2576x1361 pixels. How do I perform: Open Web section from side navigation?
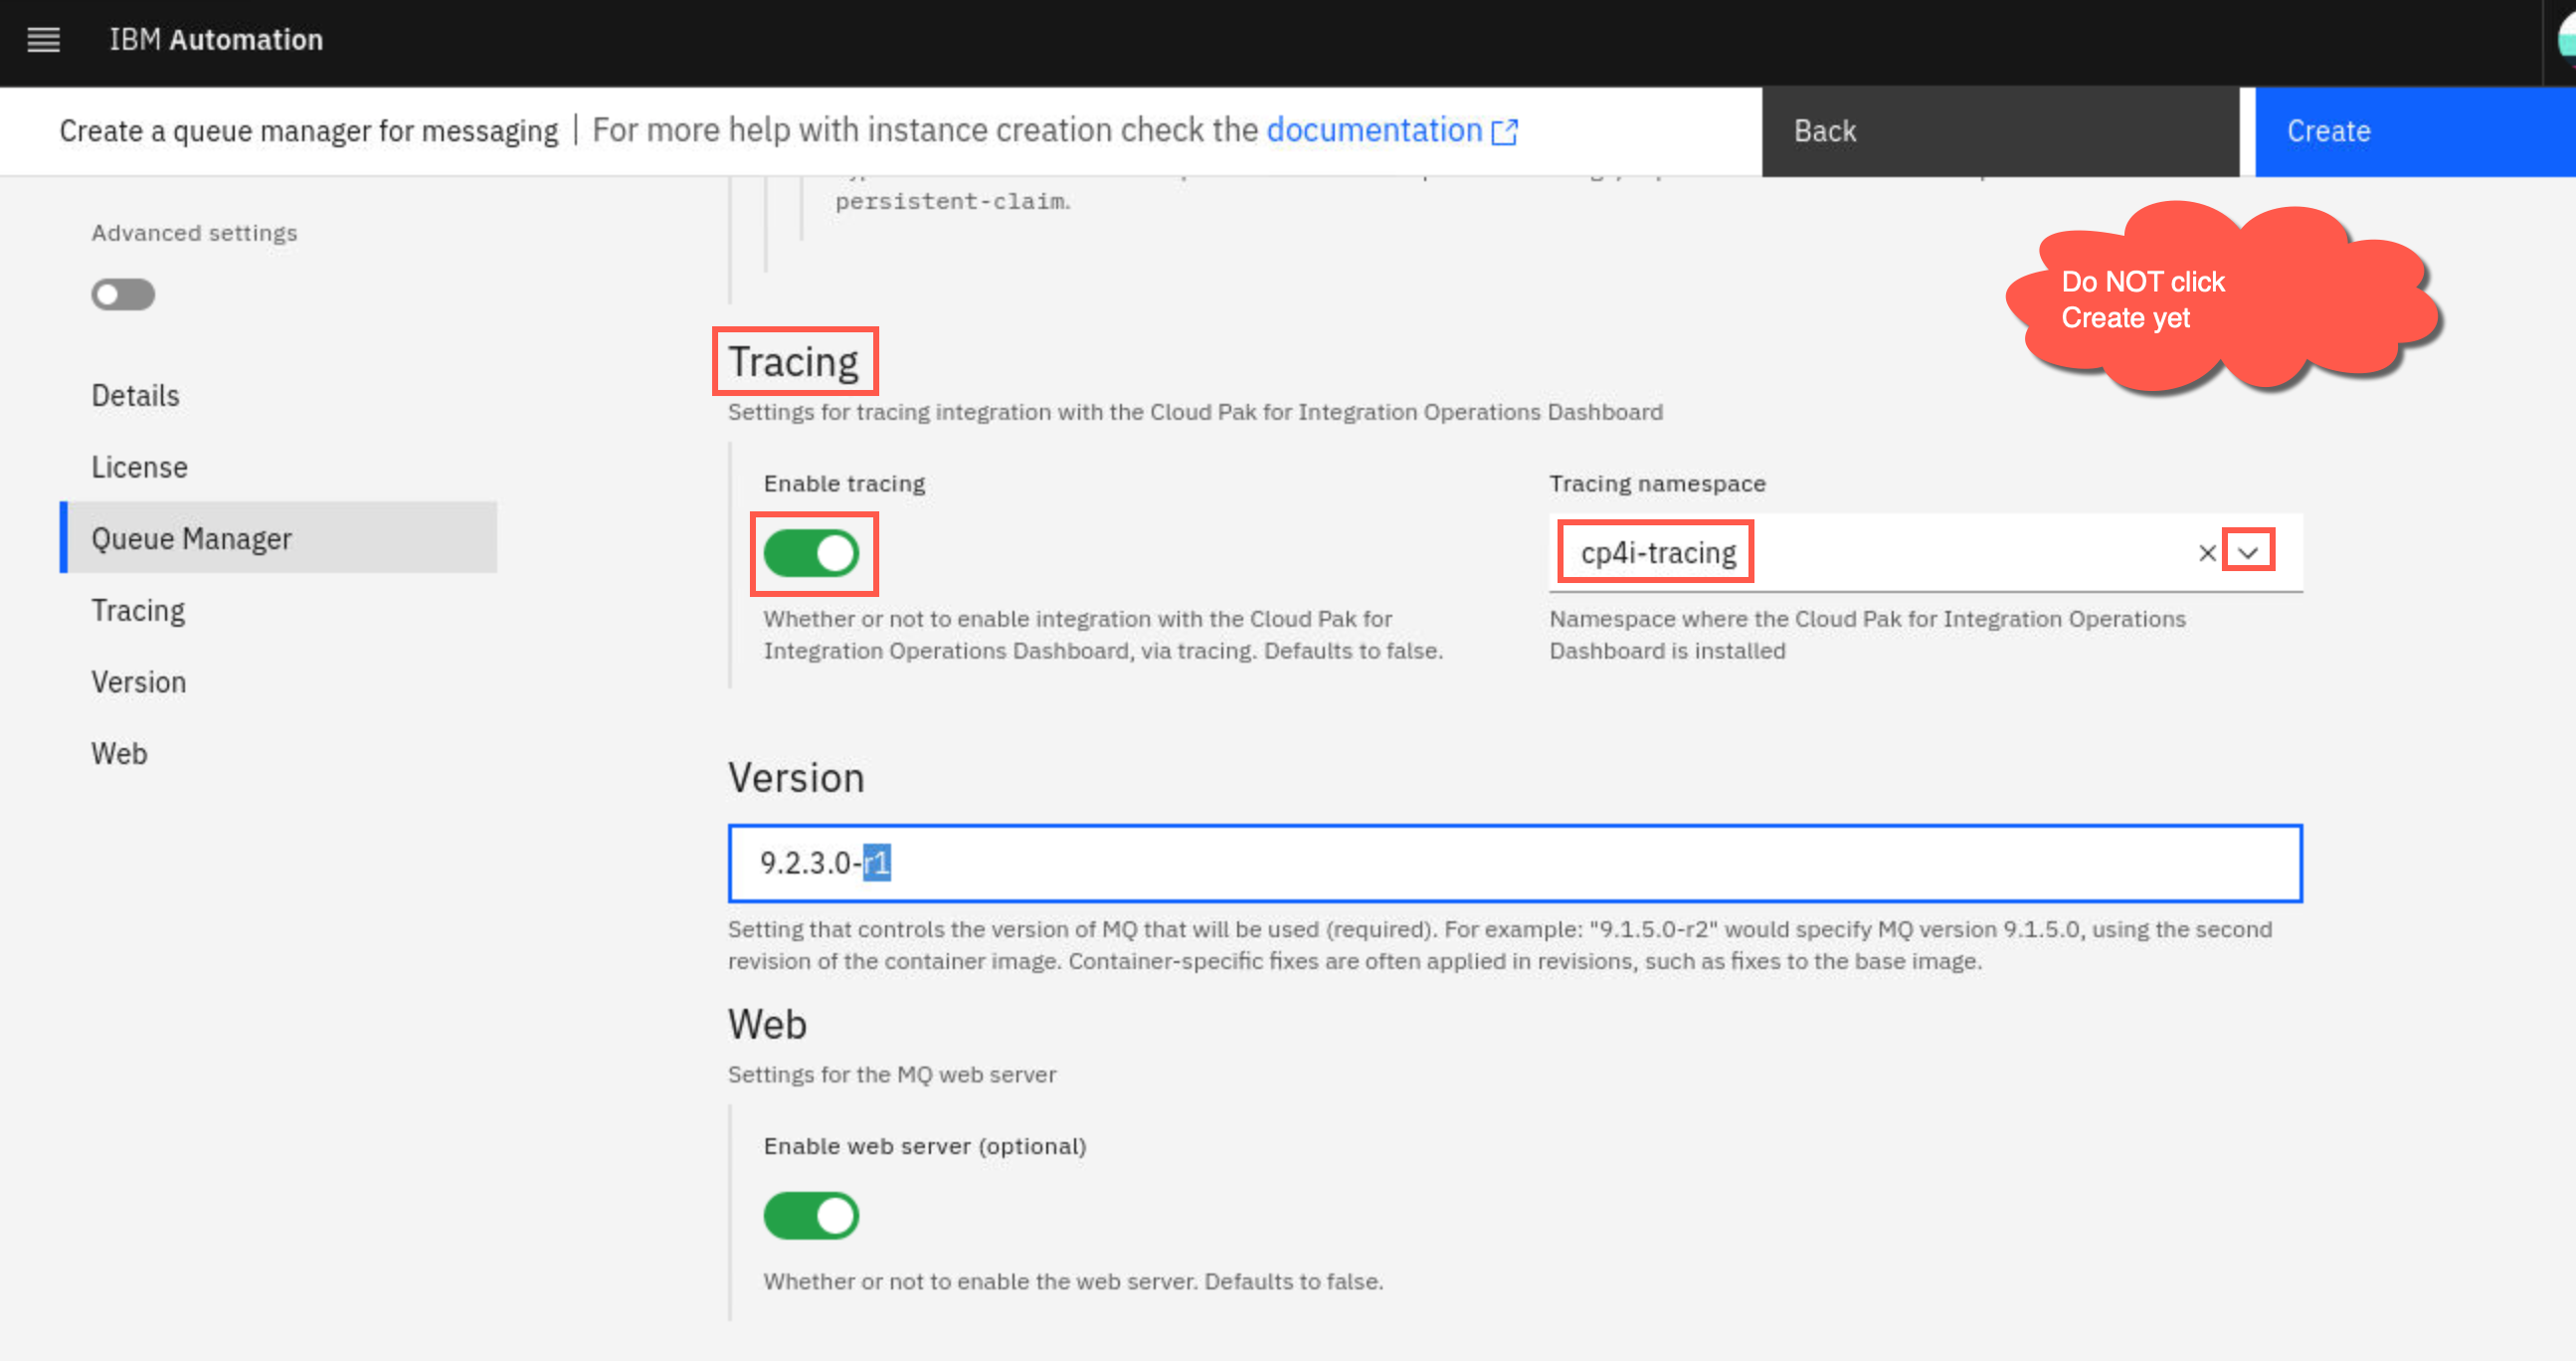coord(119,754)
